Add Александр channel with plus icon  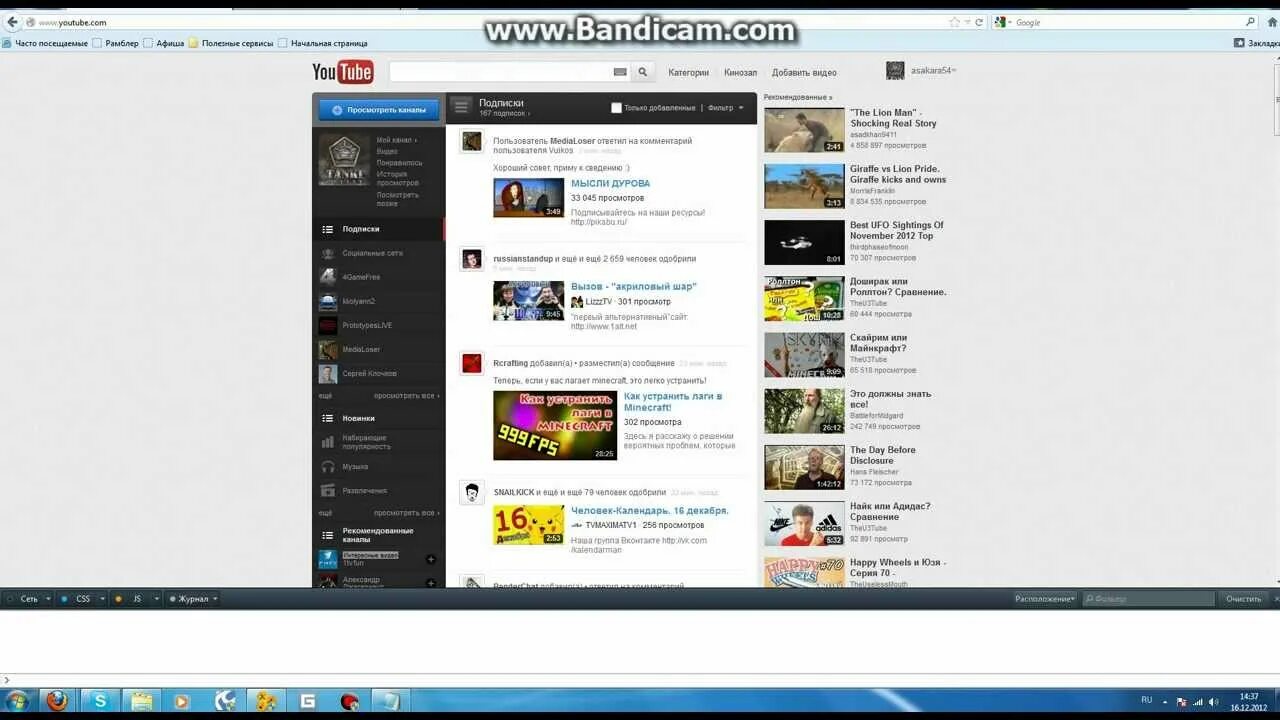pyautogui.click(x=431, y=583)
